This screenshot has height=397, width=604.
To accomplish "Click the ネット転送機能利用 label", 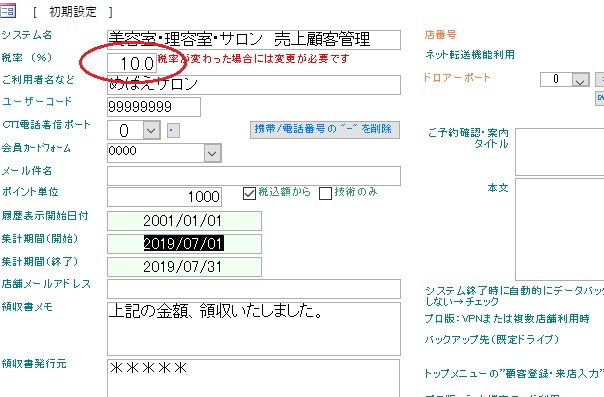I will pos(470,55).
